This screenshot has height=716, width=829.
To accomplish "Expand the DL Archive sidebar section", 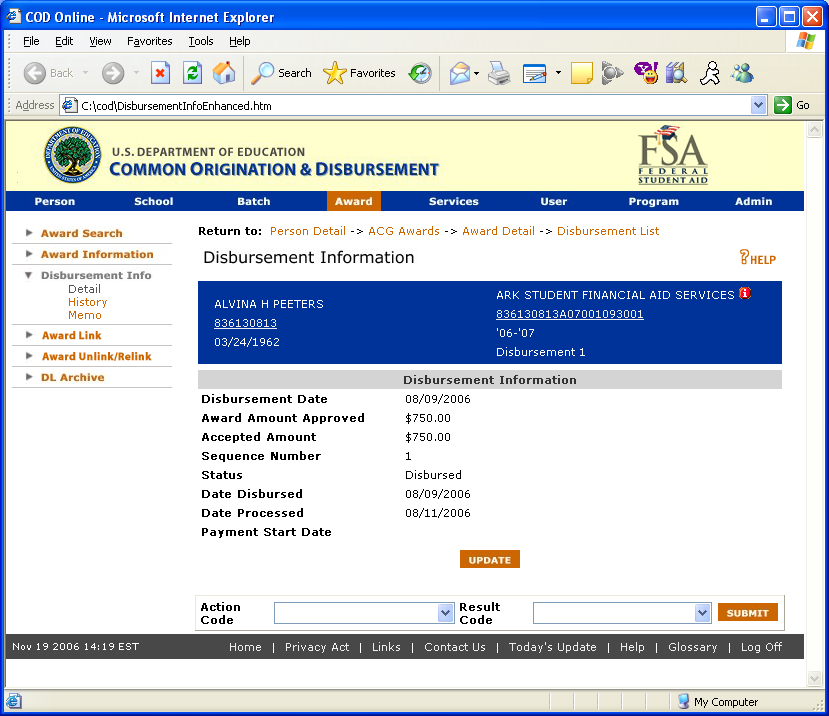I will [x=30, y=377].
